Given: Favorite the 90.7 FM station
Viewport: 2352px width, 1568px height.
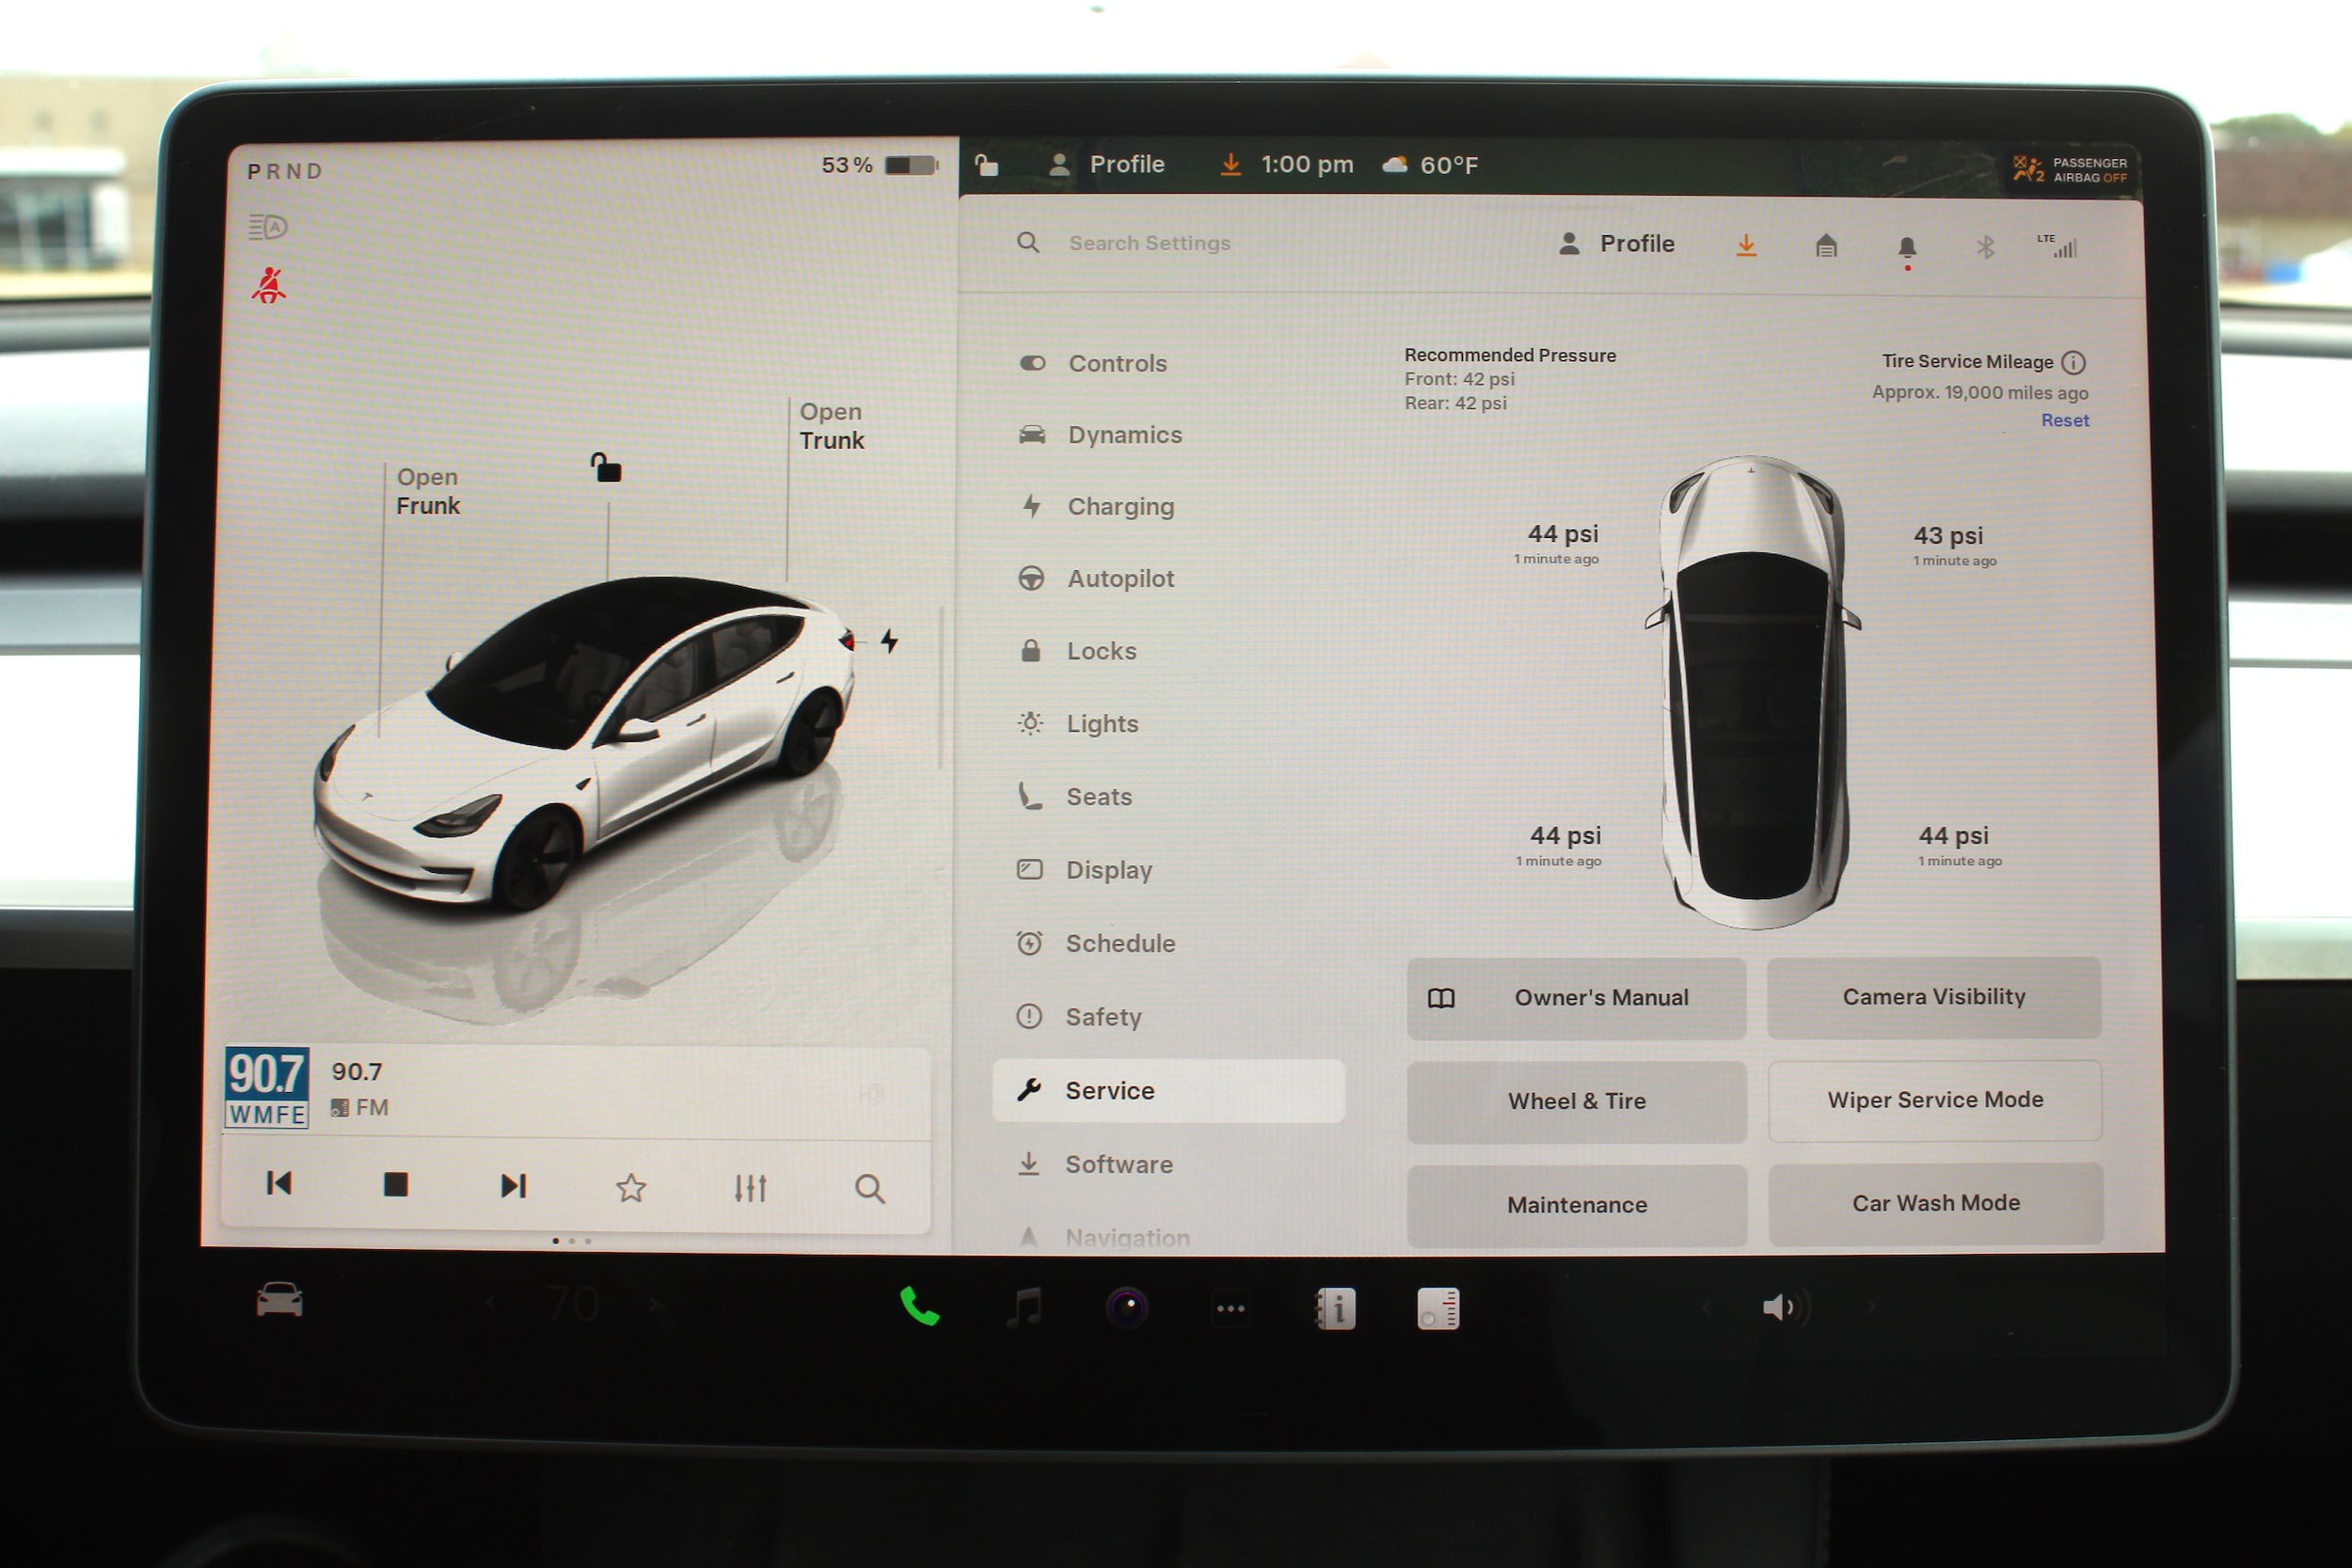Looking at the screenshot, I should [x=631, y=1188].
